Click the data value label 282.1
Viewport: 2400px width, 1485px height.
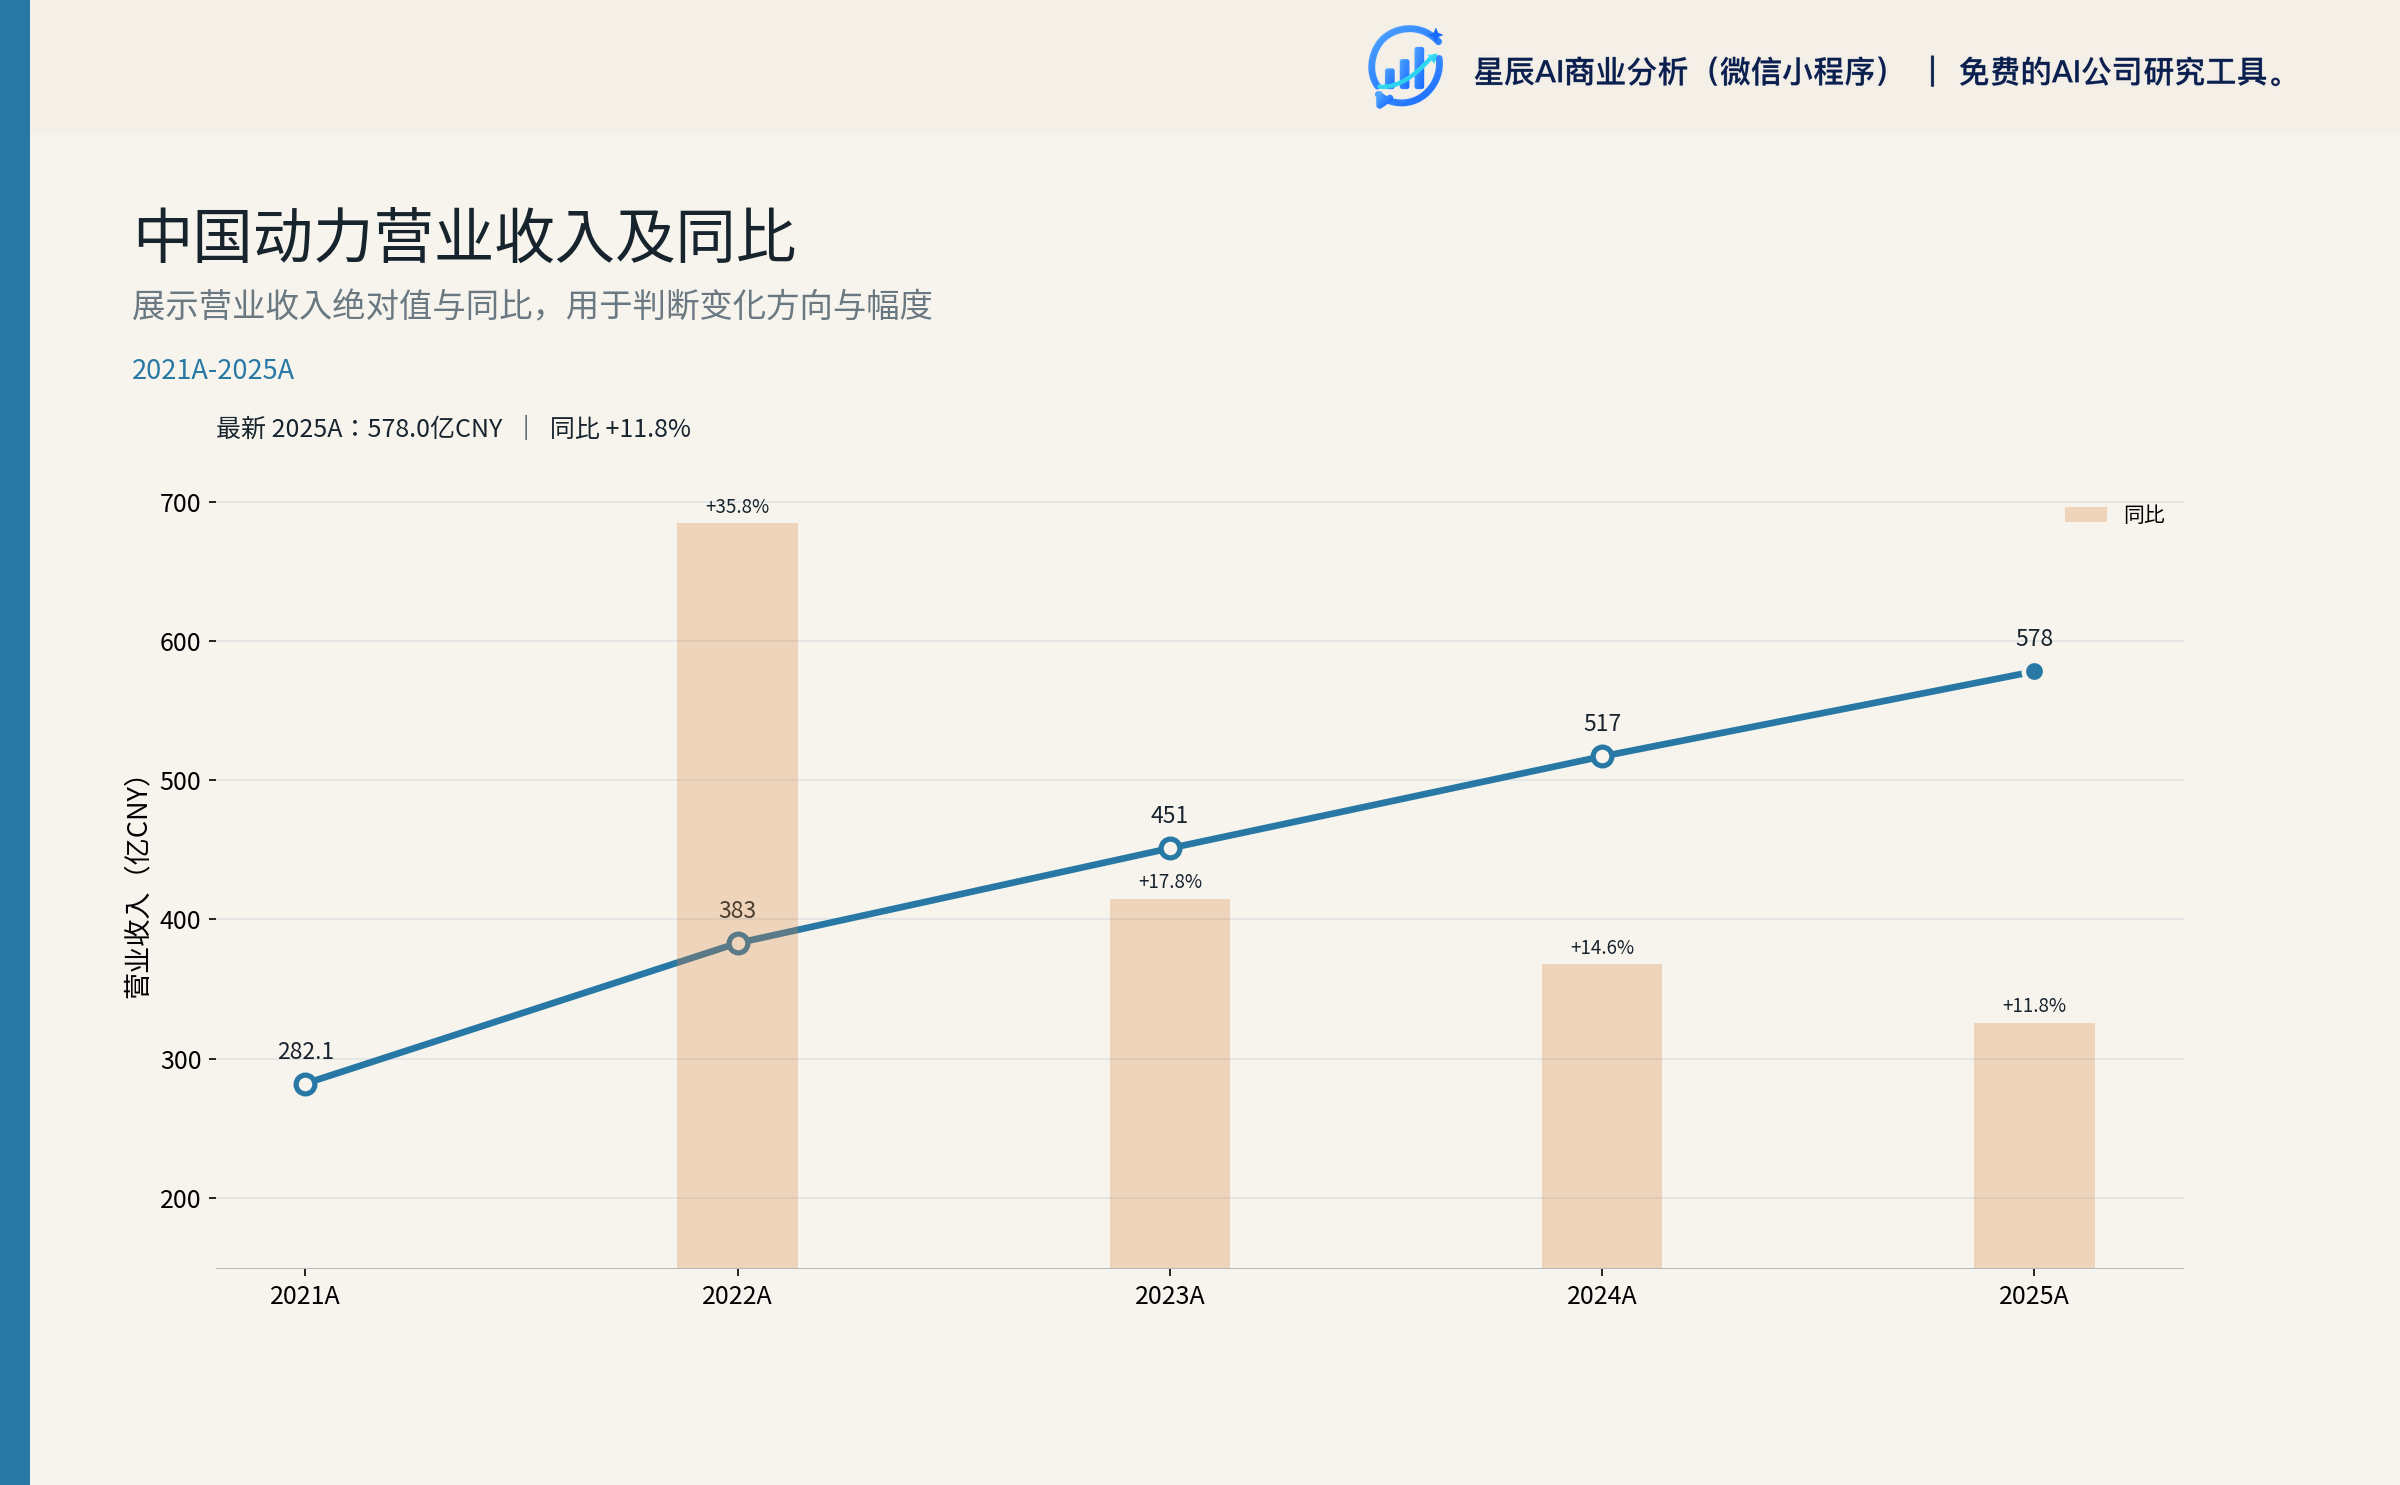[x=305, y=1051]
